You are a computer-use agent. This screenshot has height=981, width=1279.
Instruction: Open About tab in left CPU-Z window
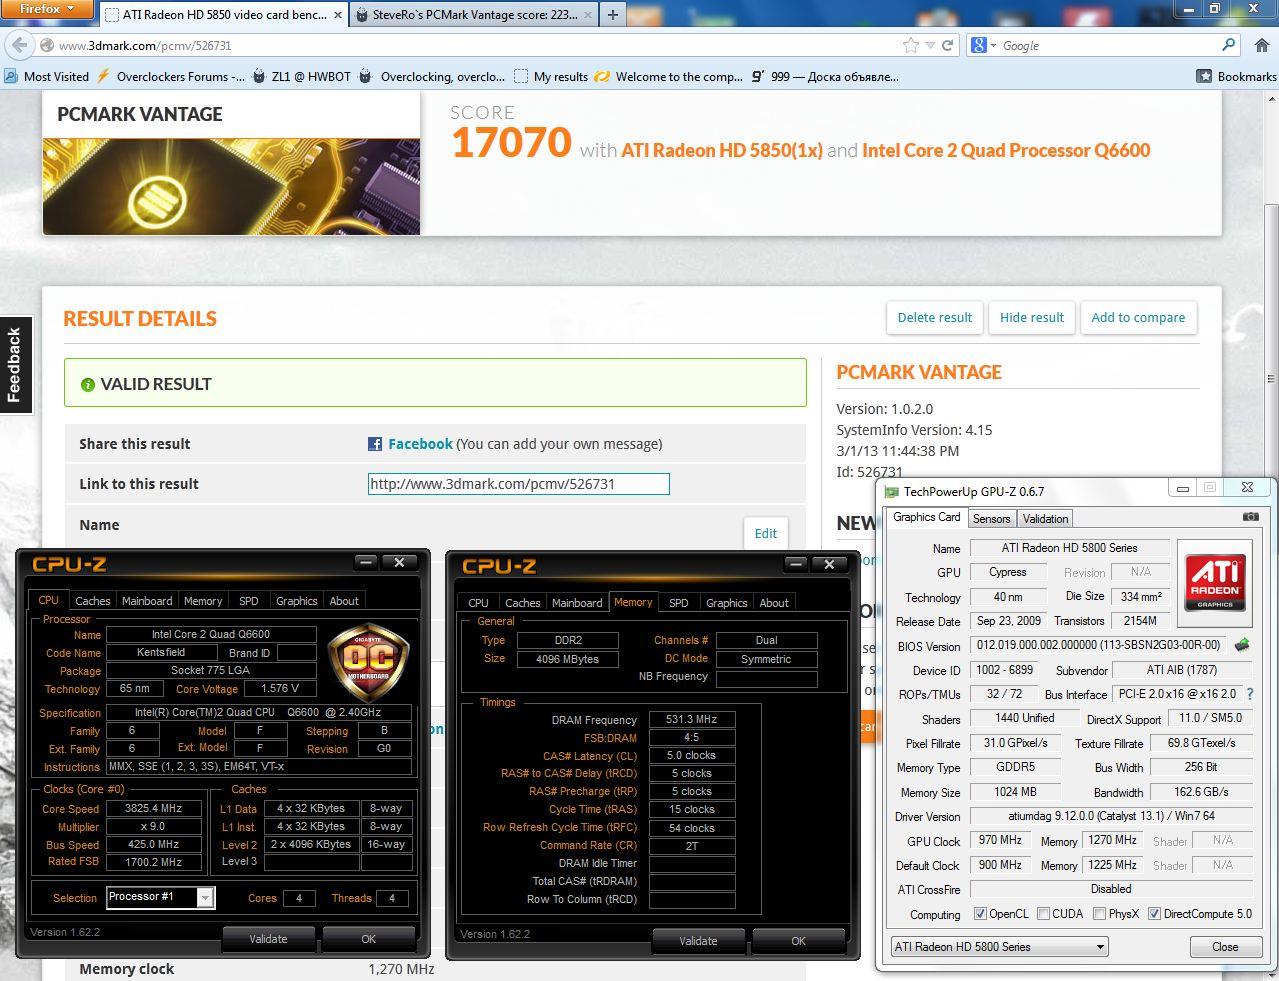(x=344, y=601)
